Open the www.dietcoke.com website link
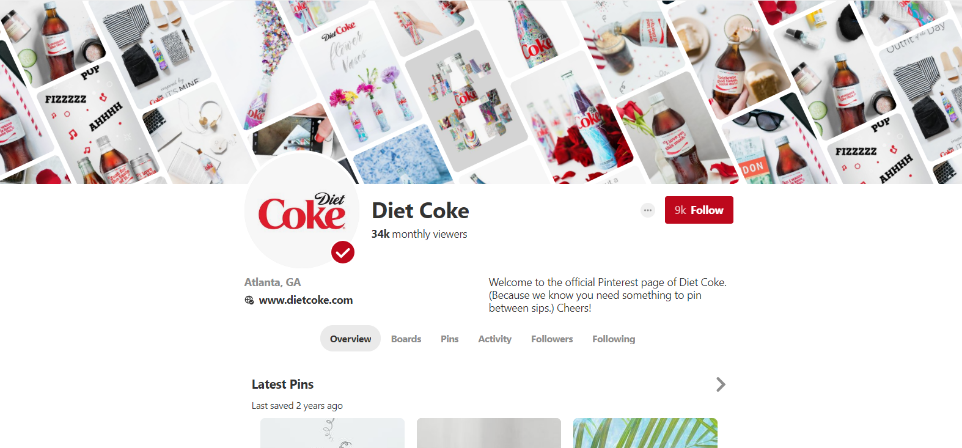Screen dimensions: 962x448 (306, 301)
